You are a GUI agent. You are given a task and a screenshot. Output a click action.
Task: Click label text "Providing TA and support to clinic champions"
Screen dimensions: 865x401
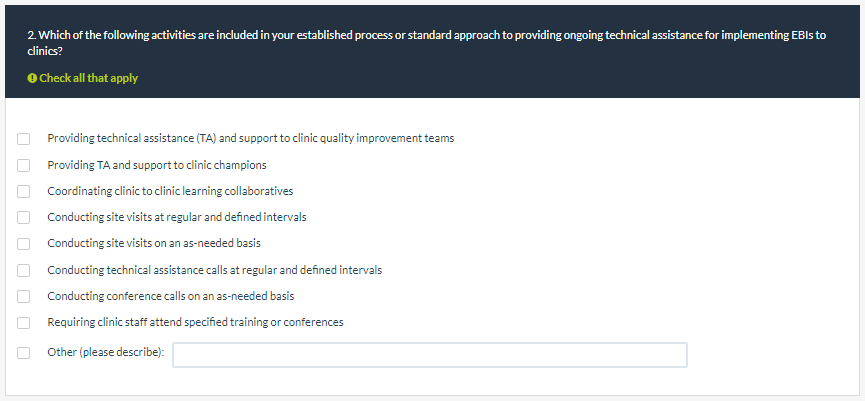pos(157,165)
